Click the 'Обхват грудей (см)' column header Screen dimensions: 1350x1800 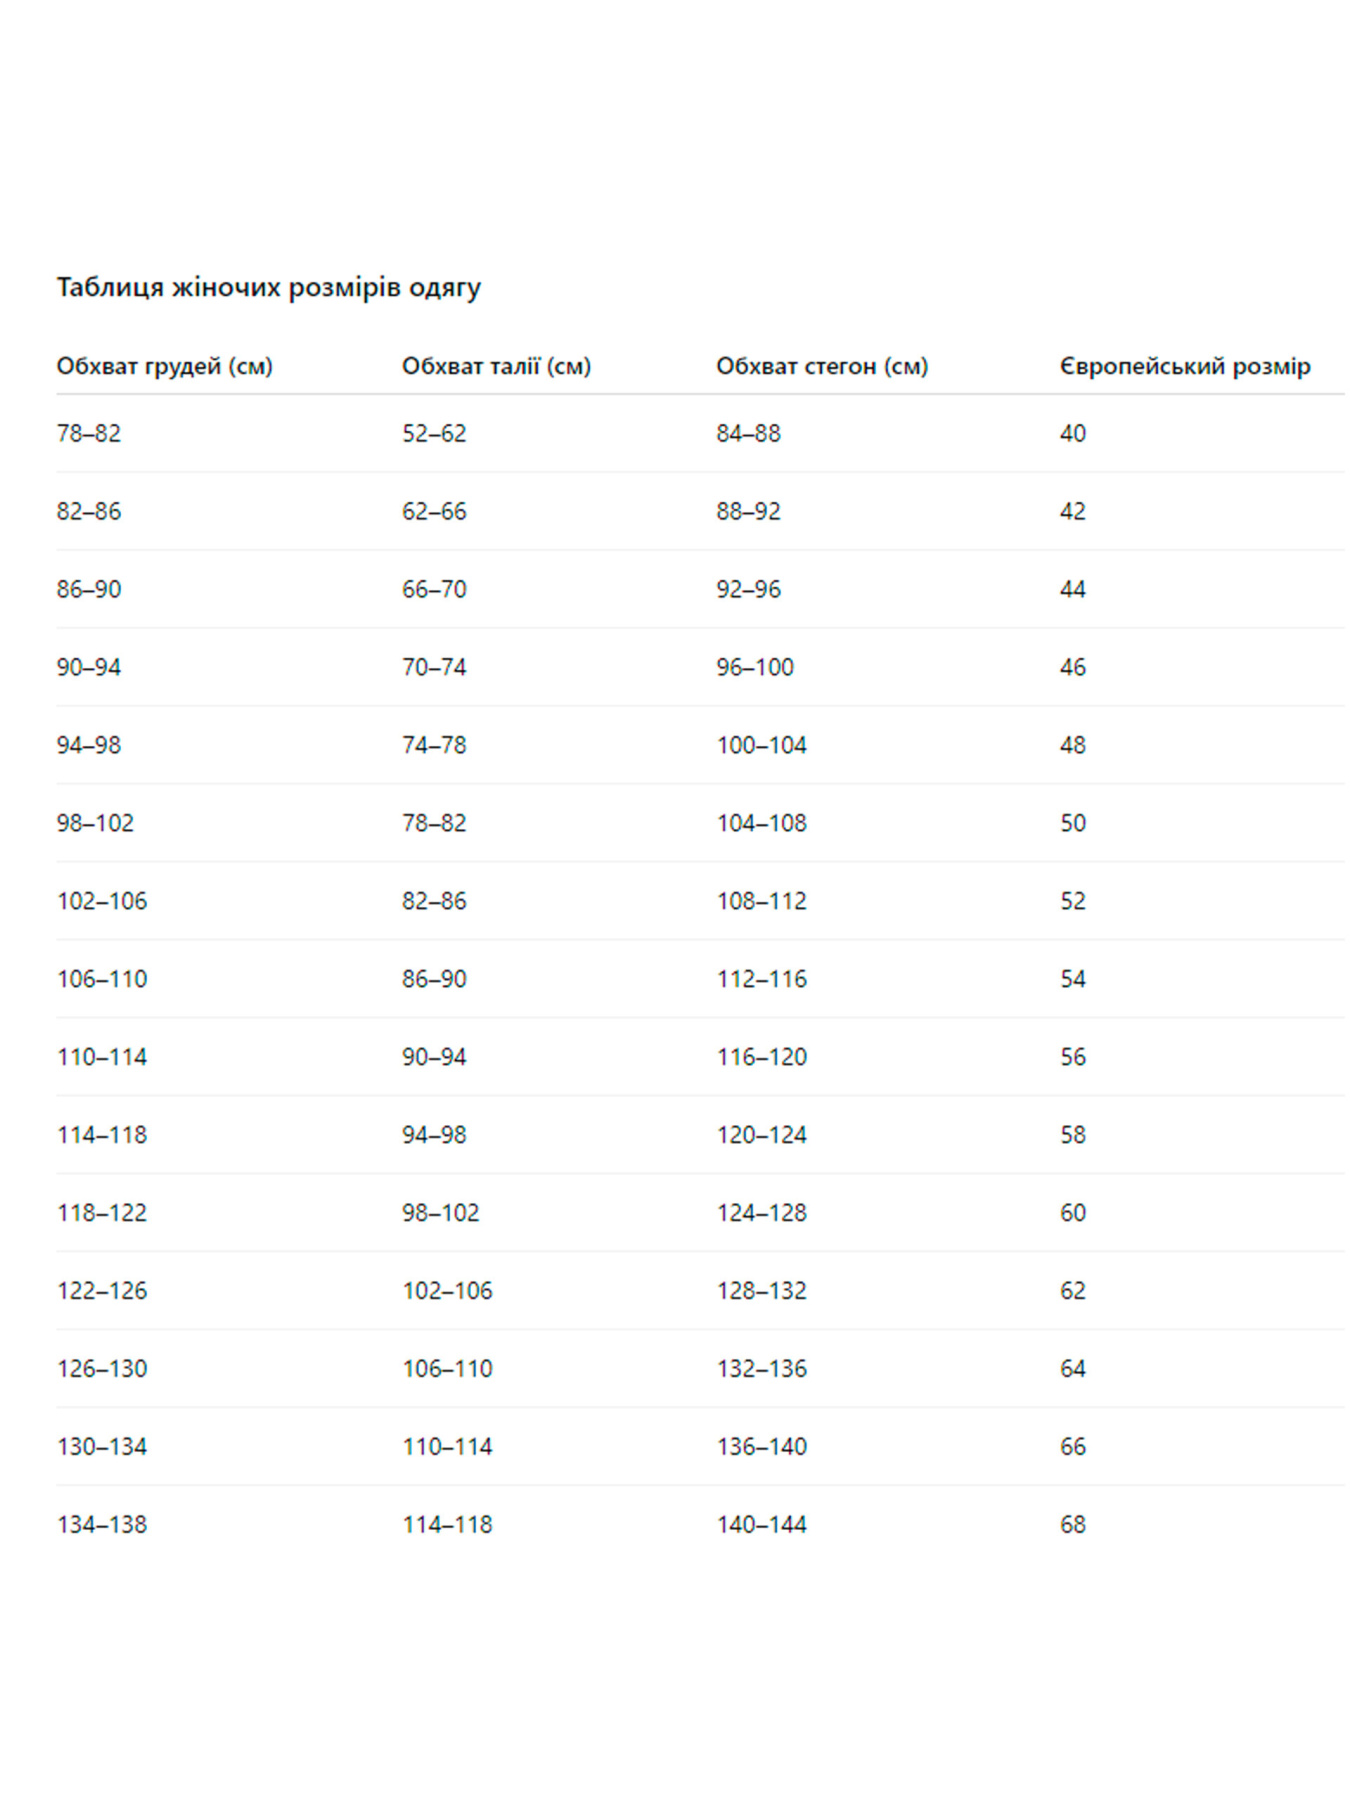tap(164, 366)
